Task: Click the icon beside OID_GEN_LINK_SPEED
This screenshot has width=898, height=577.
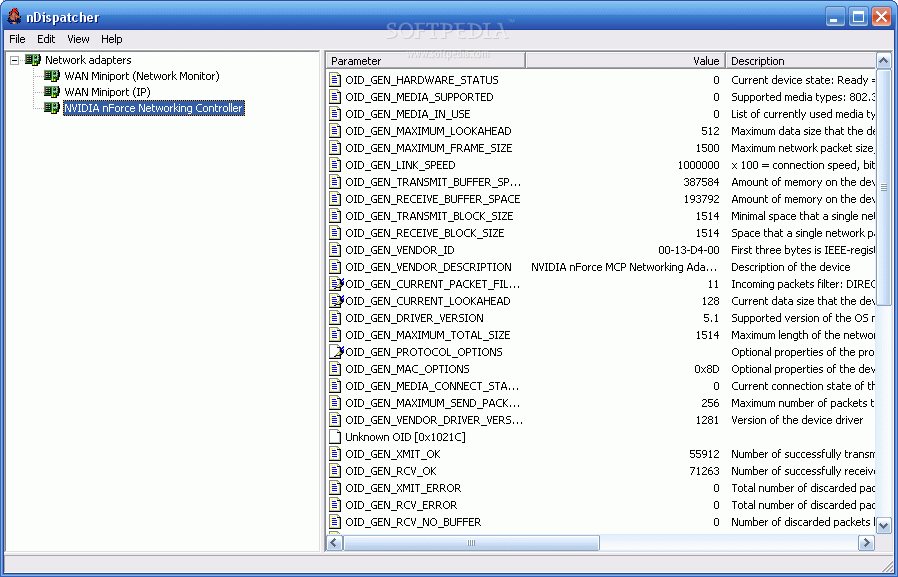Action: (x=336, y=165)
